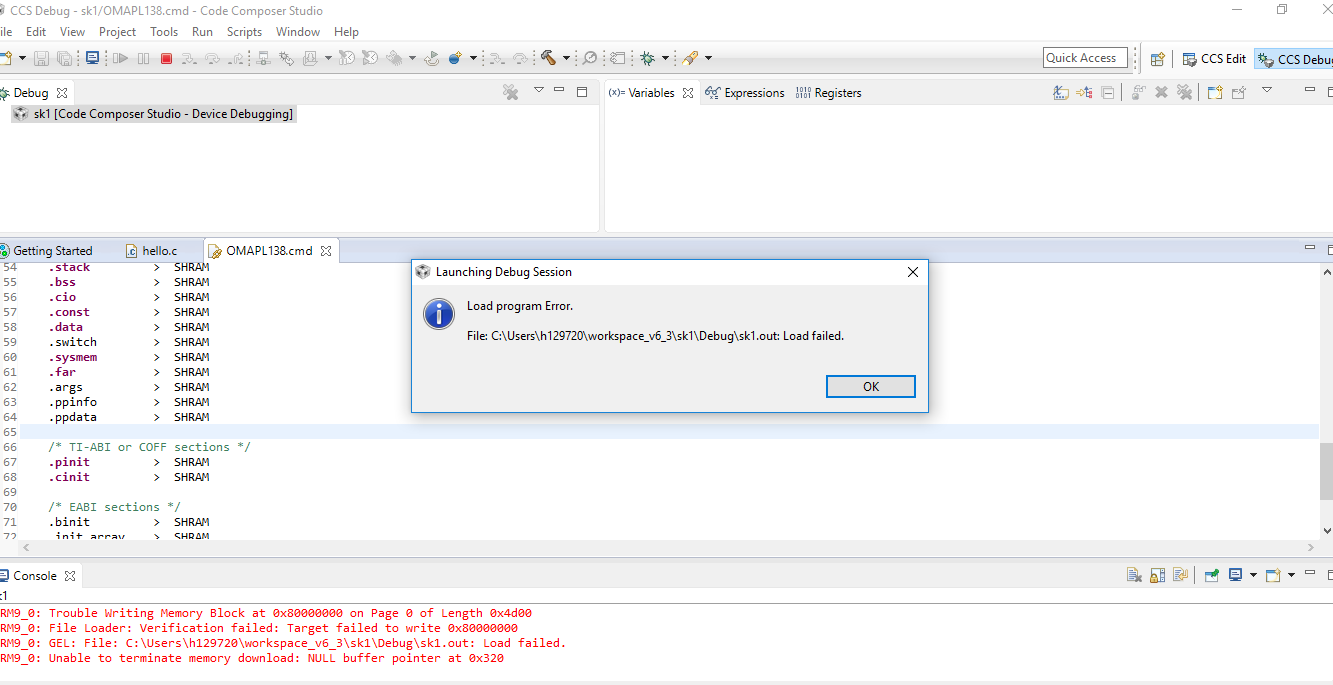Click the blue info icon in the Load program Error dialog
This screenshot has height=685, width=1333.
(439, 313)
